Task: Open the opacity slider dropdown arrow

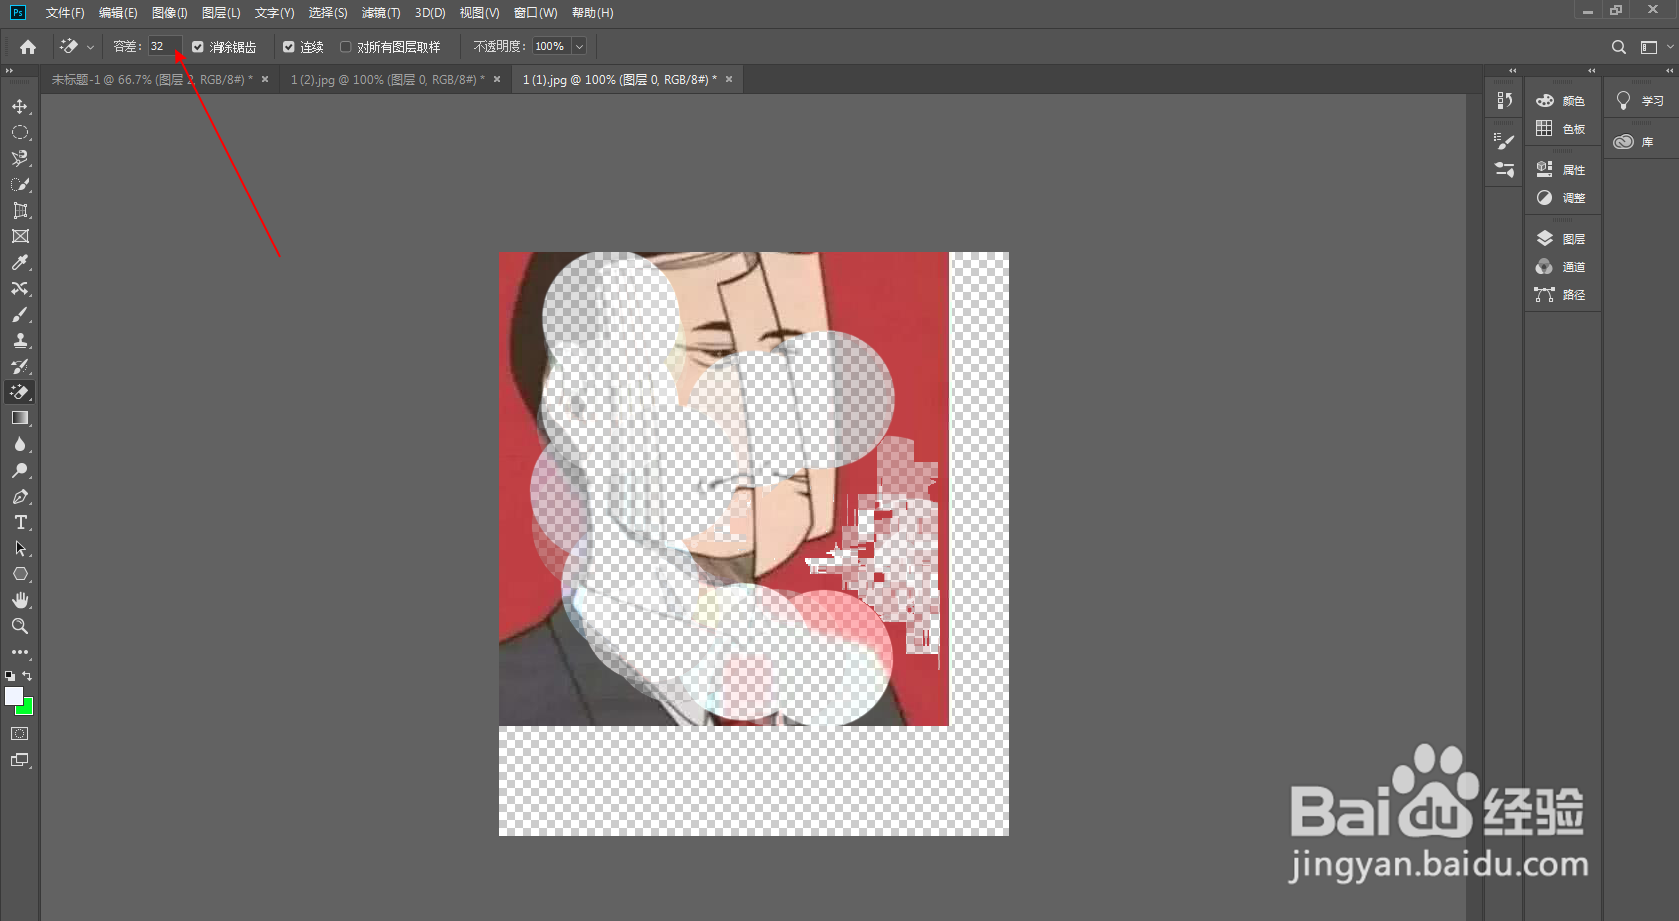Action: 579,47
